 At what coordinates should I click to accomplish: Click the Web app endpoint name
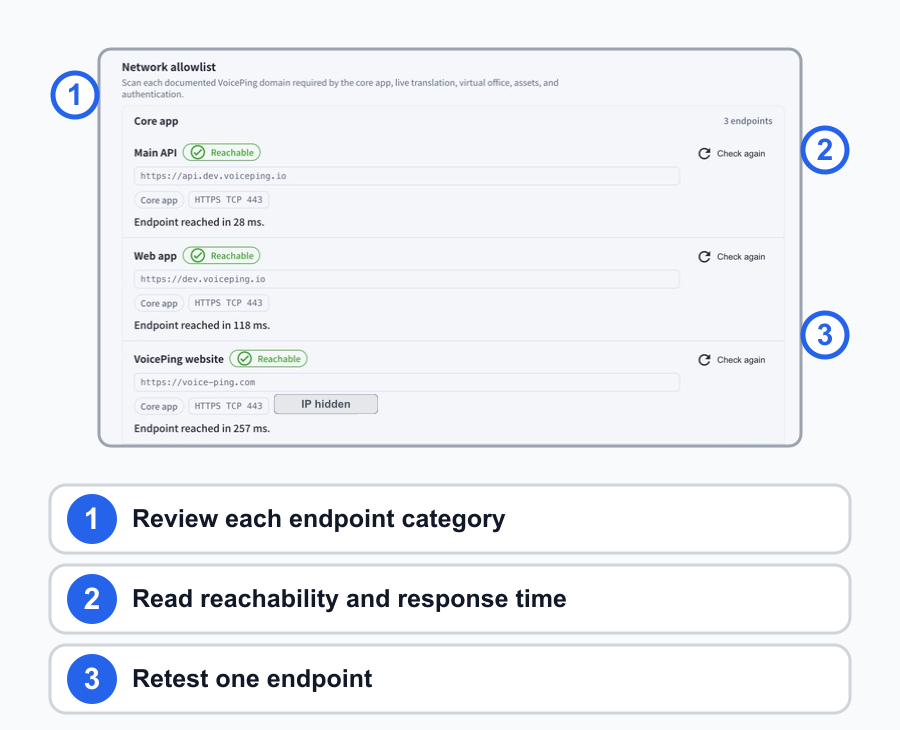pos(155,256)
